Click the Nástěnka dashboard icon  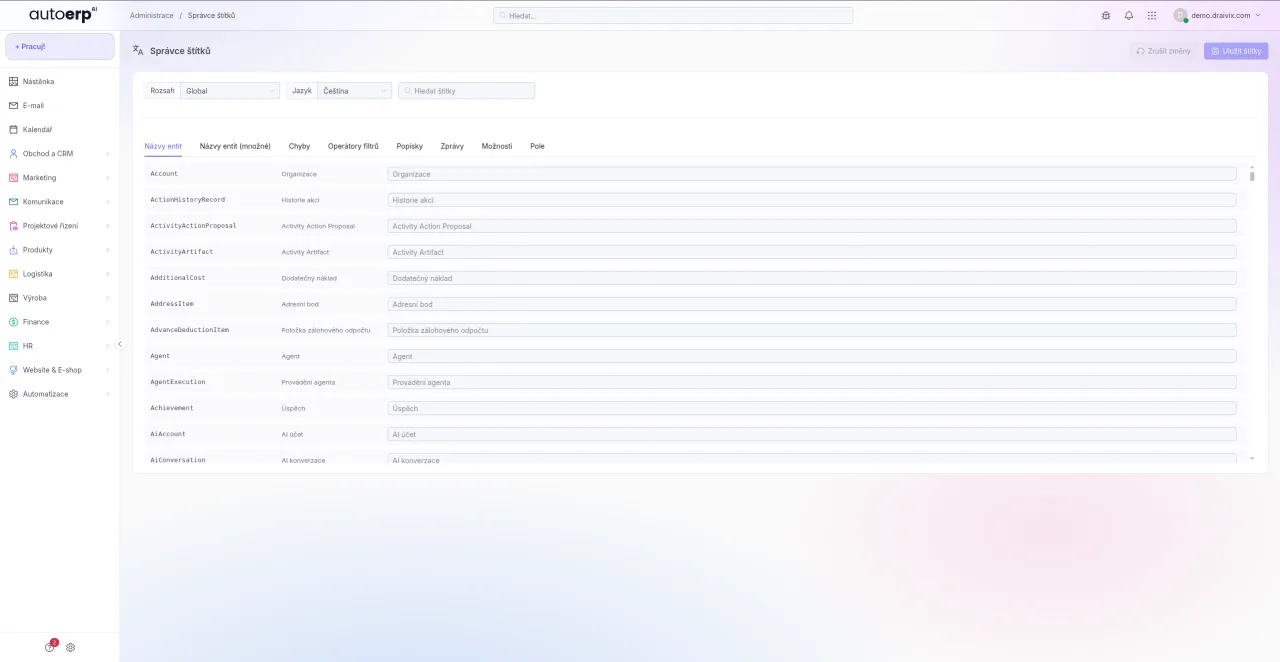[x=14, y=82]
